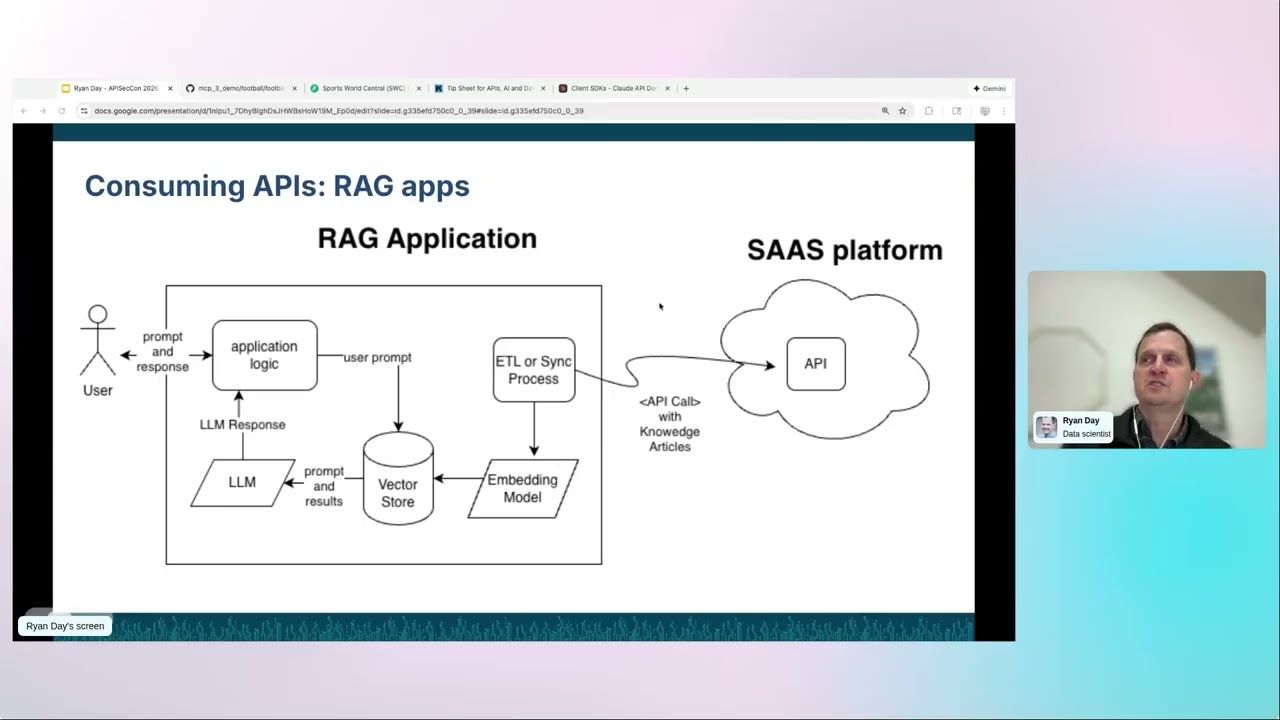This screenshot has height=720, width=1280.
Task: Switch to Sports World Central tab
Action: point(362,88)
